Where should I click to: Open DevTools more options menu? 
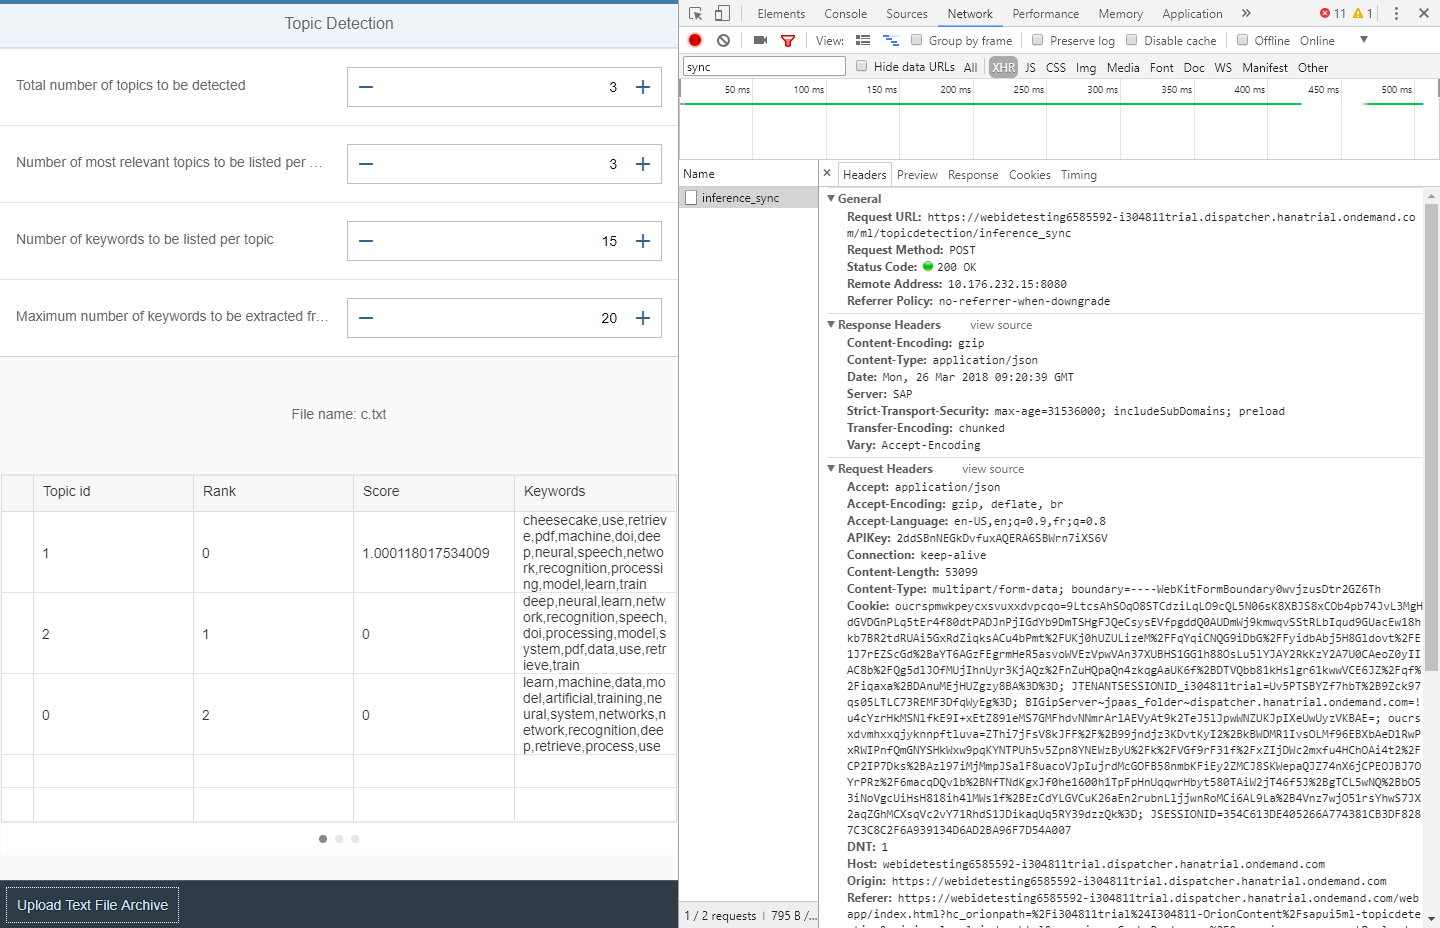[x=1396, y=13]
